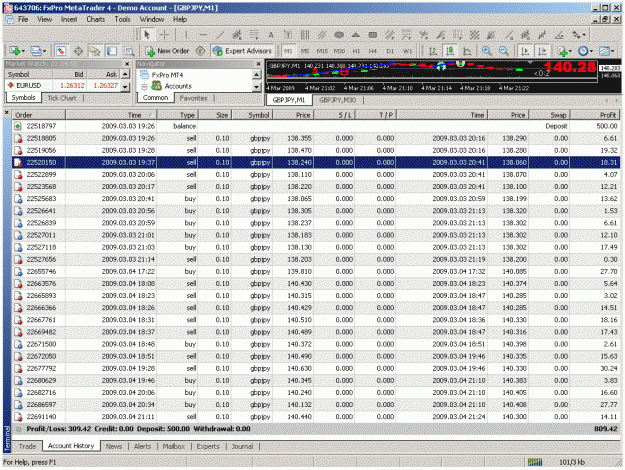Switch to Favorites tab in Navigator

tap(193, 98)
